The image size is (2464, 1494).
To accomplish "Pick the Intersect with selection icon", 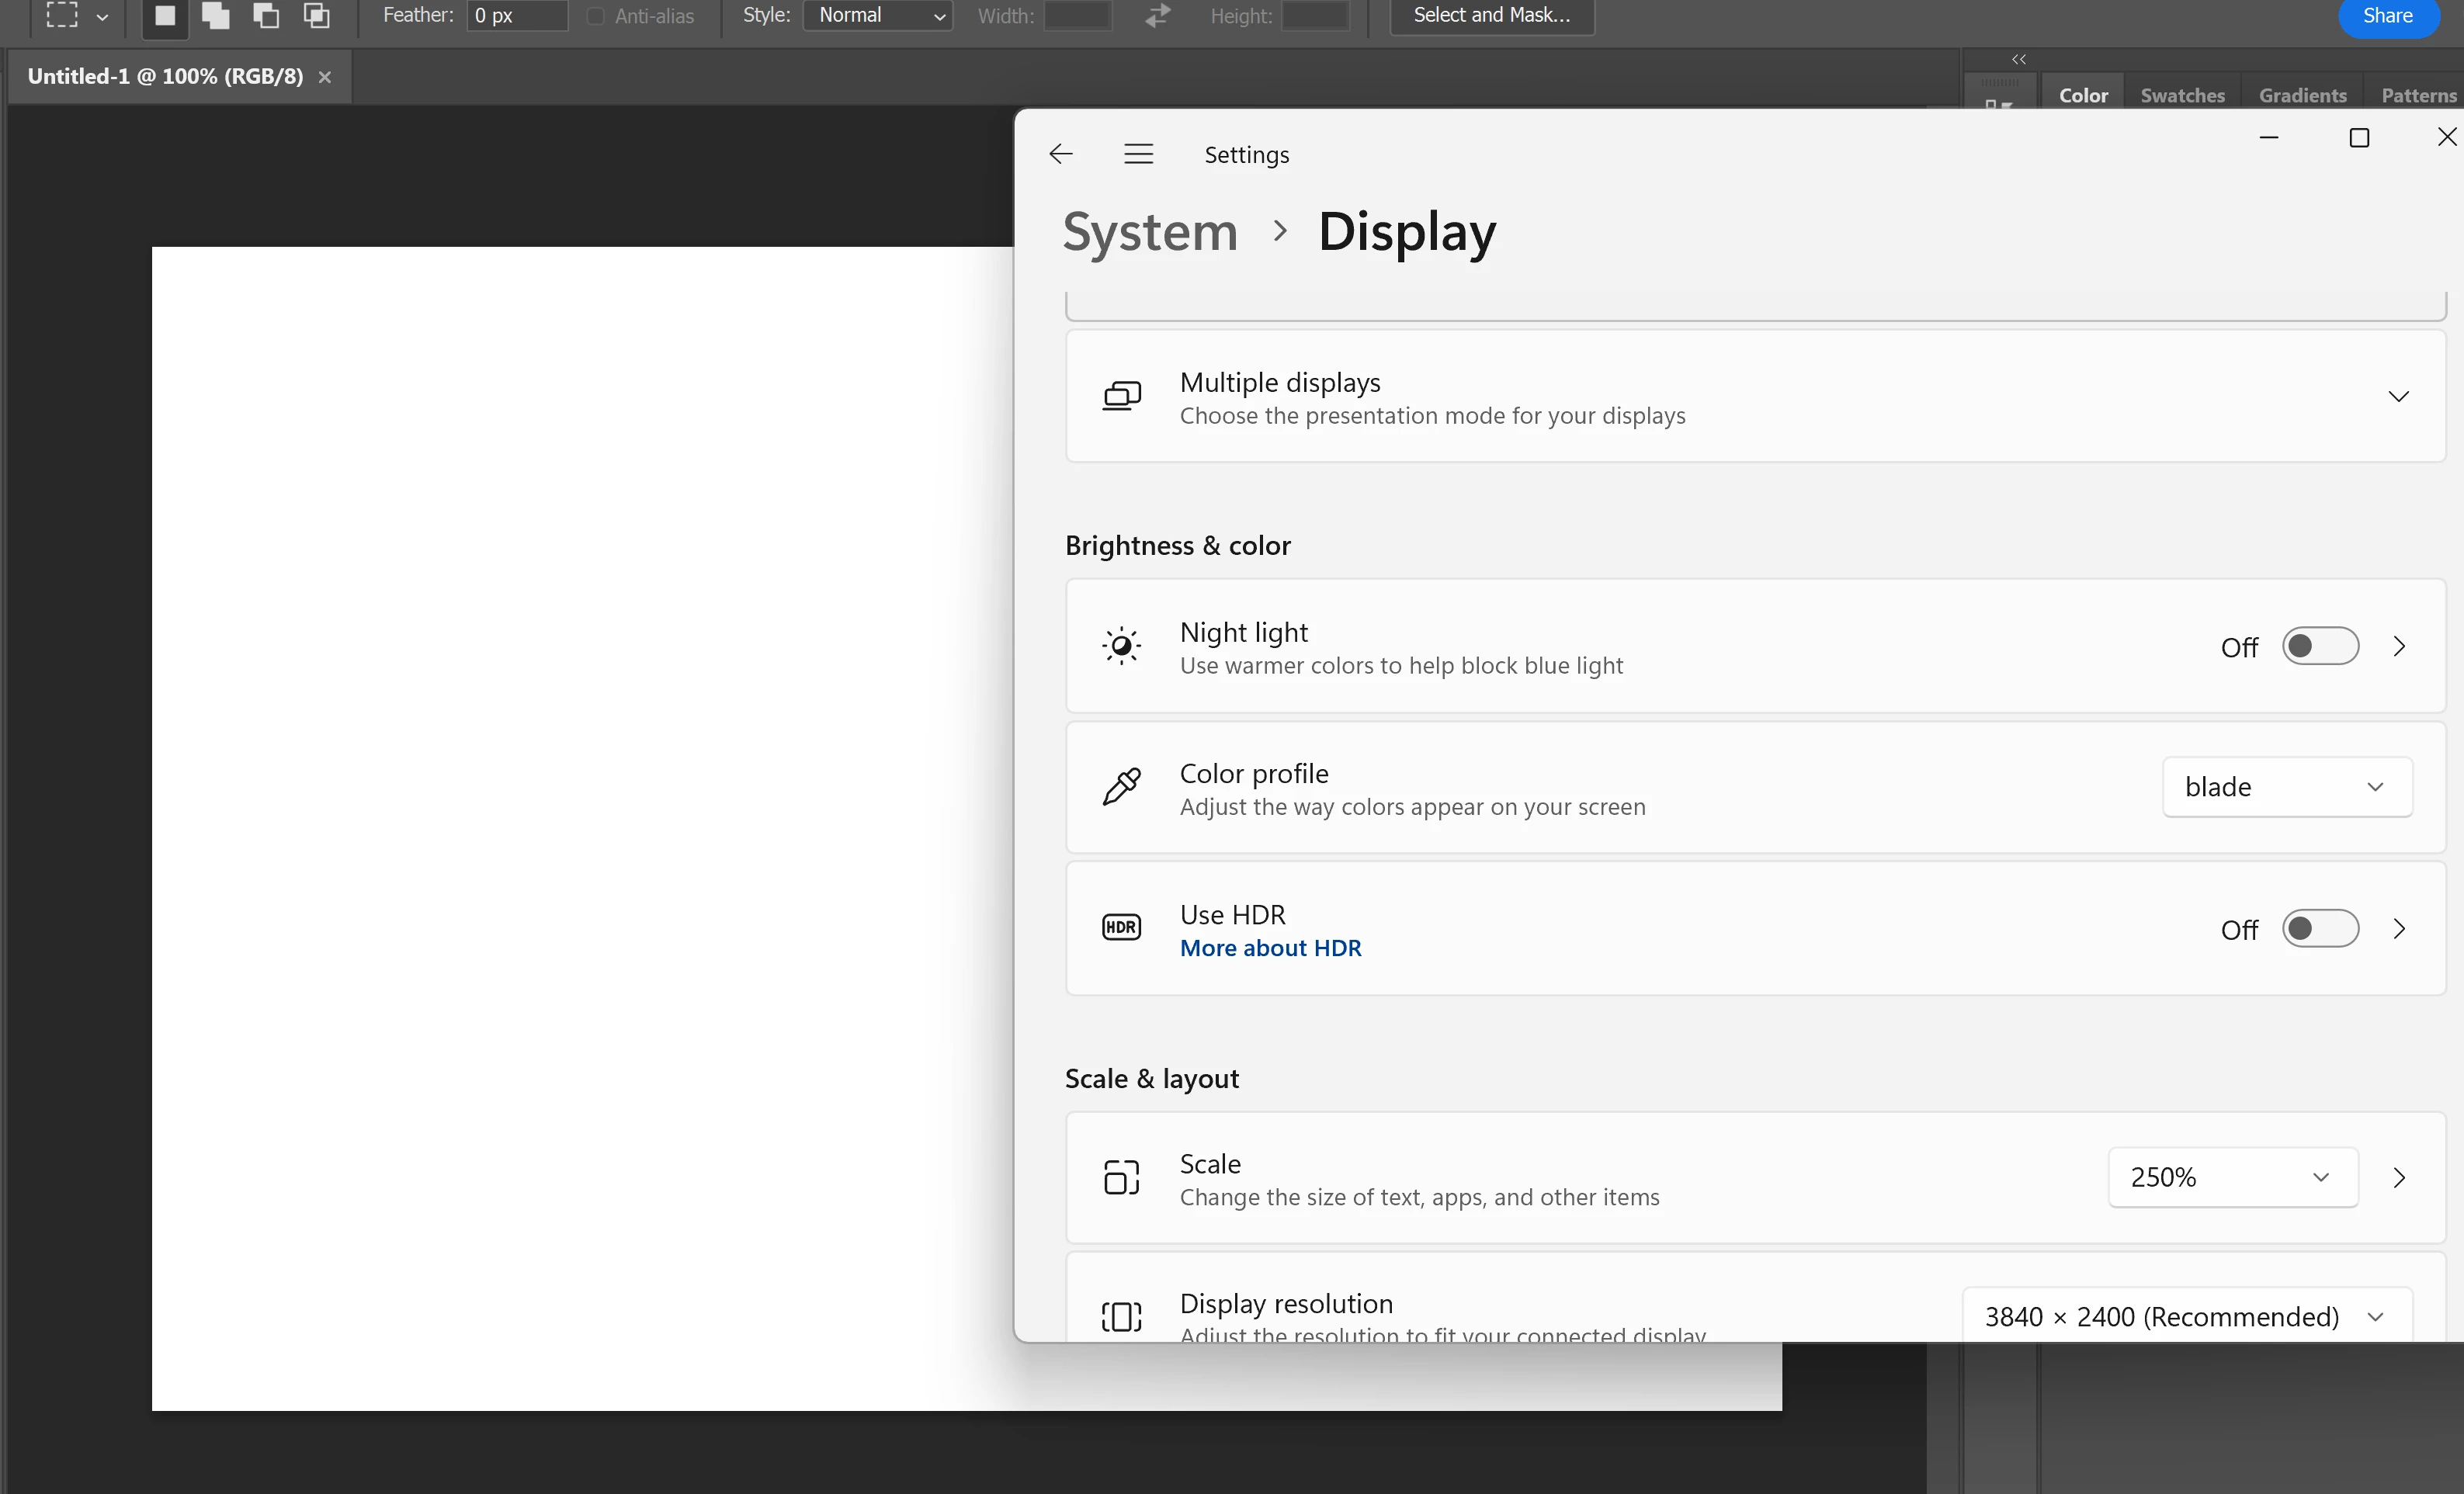I will [317, 16].
